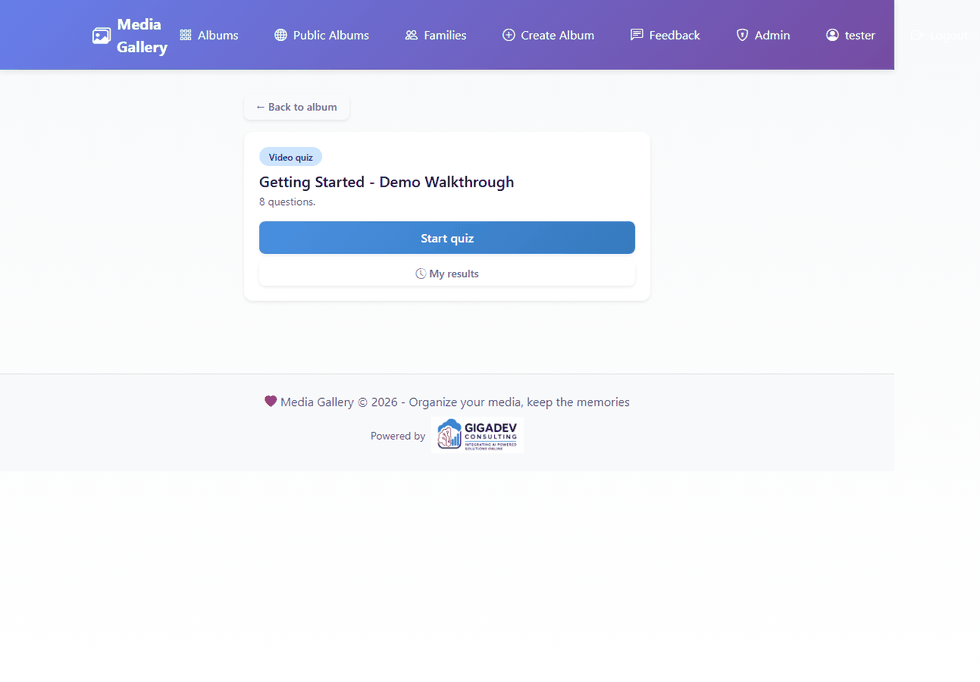Screen dimensions: 980x682
Task: Select the Getting Started - Demo Walkthrough title
Action: (387, 182)
